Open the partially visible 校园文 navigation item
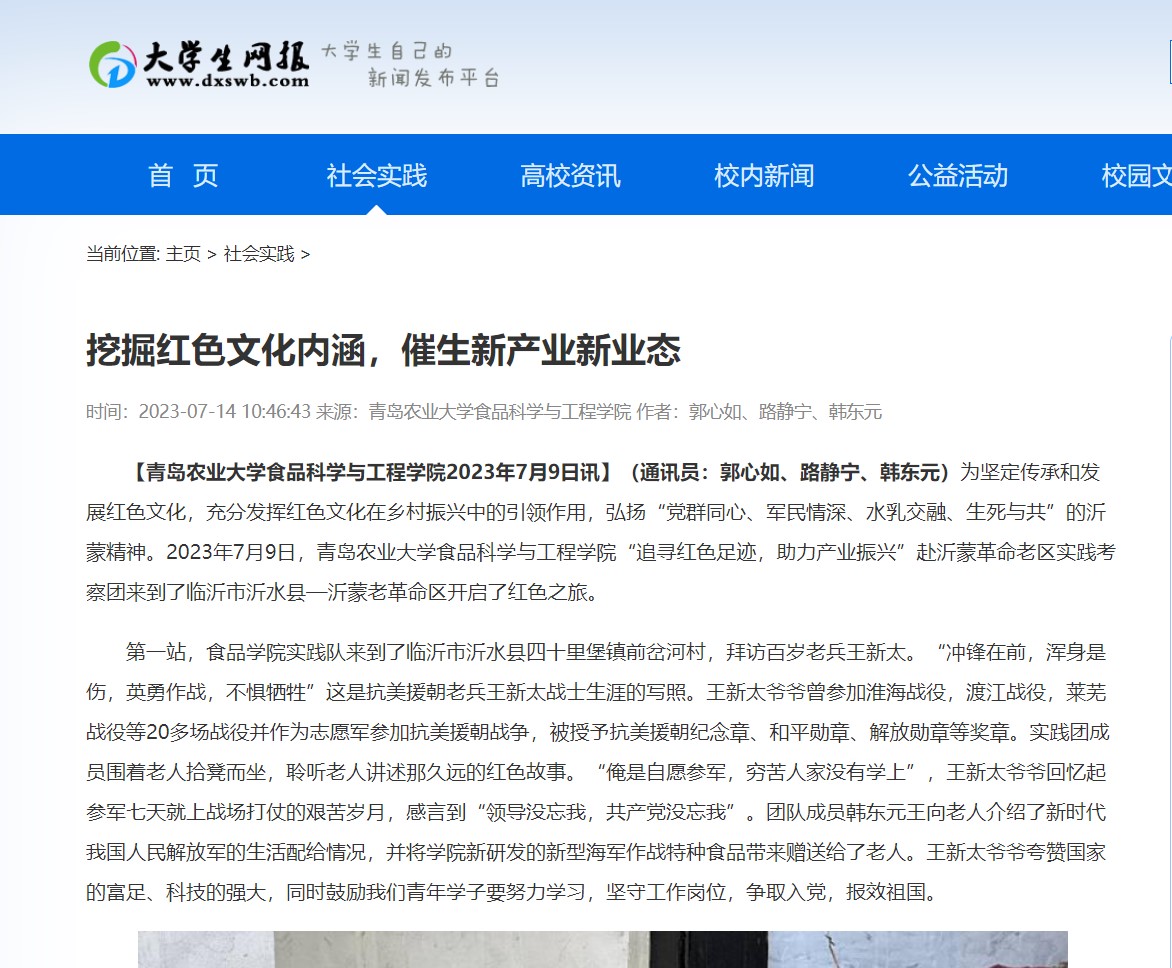Screen dimensions: 1172x968 (x=1136, y=176)
